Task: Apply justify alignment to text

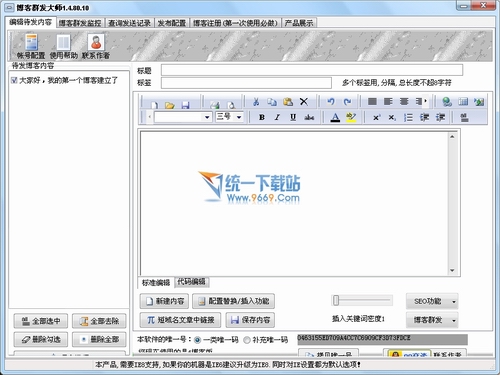Action: point(372,101)
